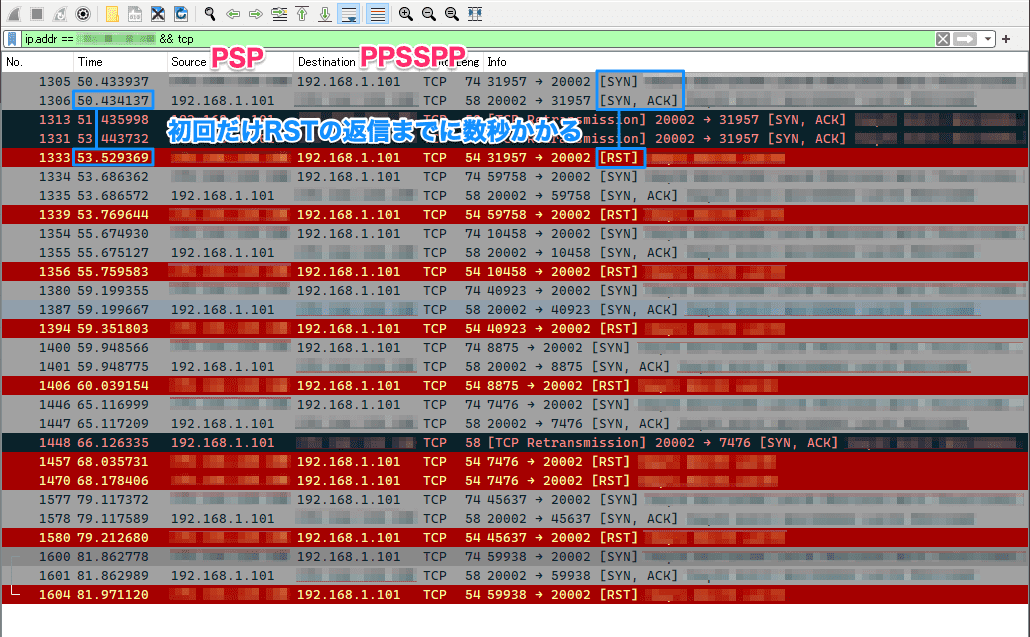Select packet 1334 at time 53.686362
1030x637 pixels.
click(515, 177)
